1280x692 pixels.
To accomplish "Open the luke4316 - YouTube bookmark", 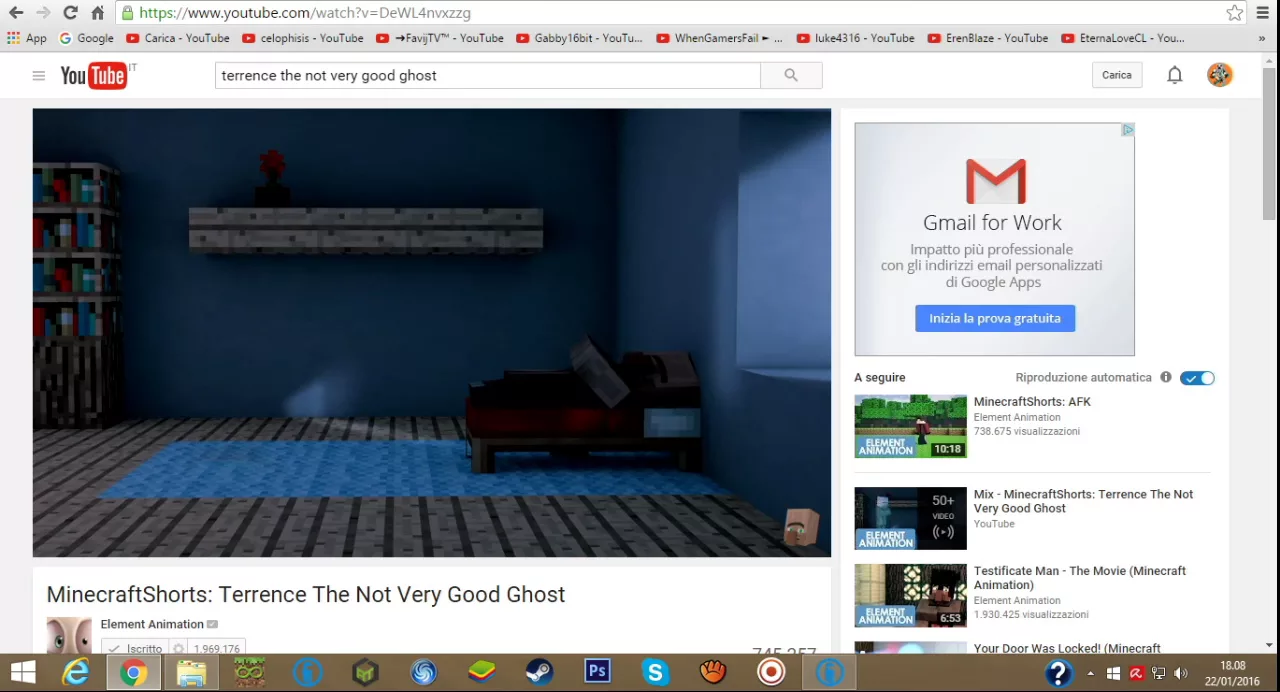I will [x=856, y=38].
